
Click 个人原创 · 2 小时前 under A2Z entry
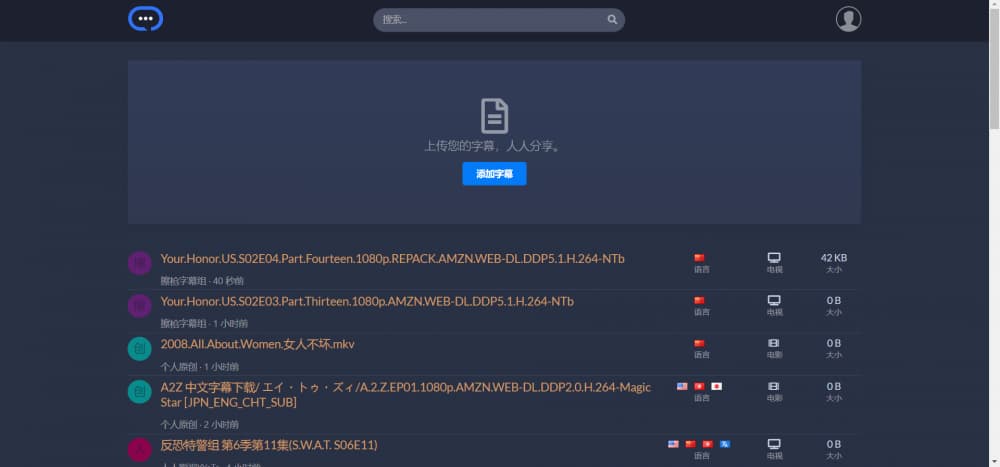[x=200, y=424]
